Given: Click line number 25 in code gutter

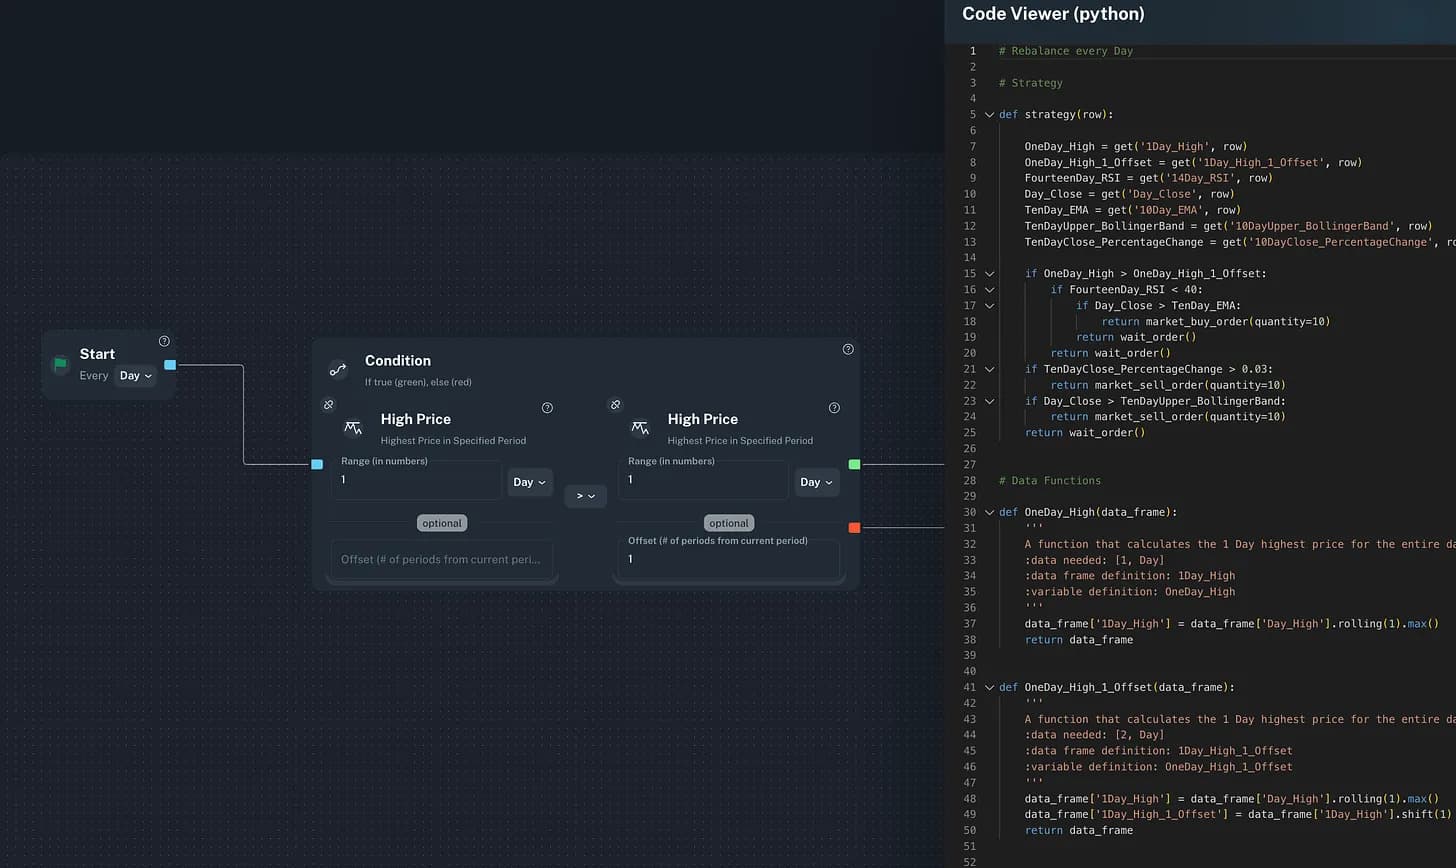Looking at the screenshot, I should point(970,433).
